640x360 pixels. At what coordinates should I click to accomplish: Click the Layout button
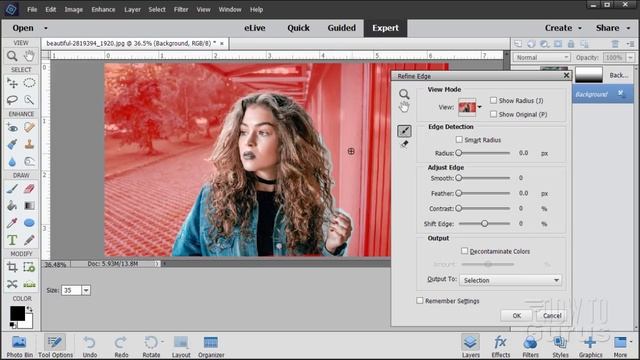(181, 346)
